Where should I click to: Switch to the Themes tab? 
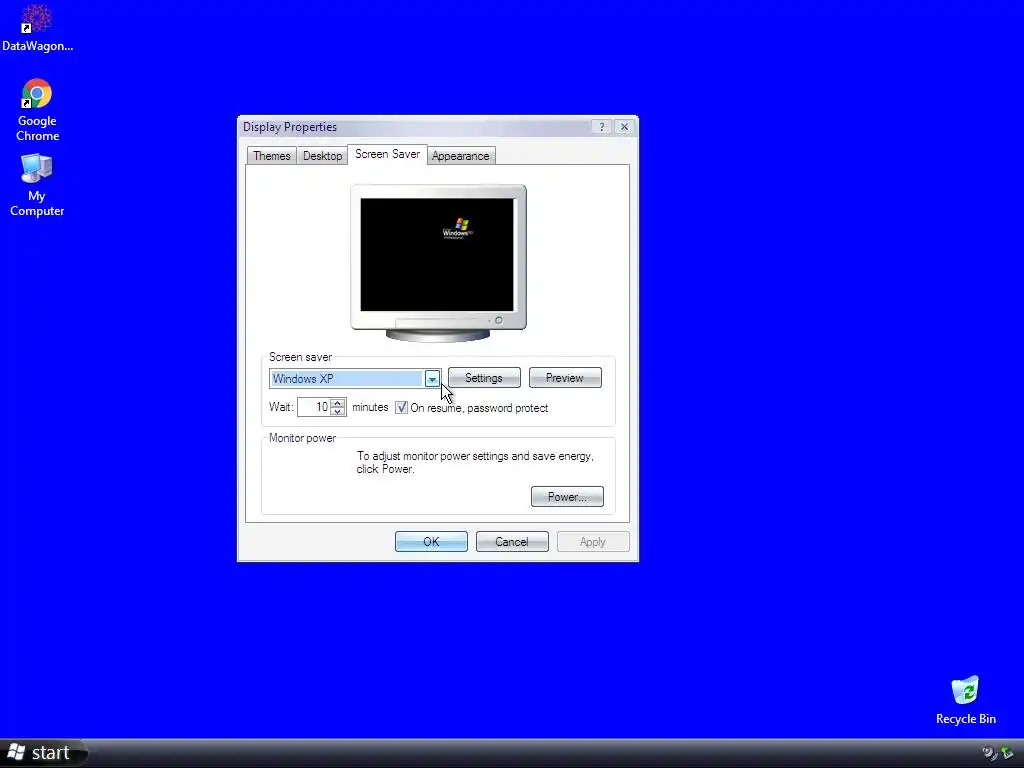(272, 156)
